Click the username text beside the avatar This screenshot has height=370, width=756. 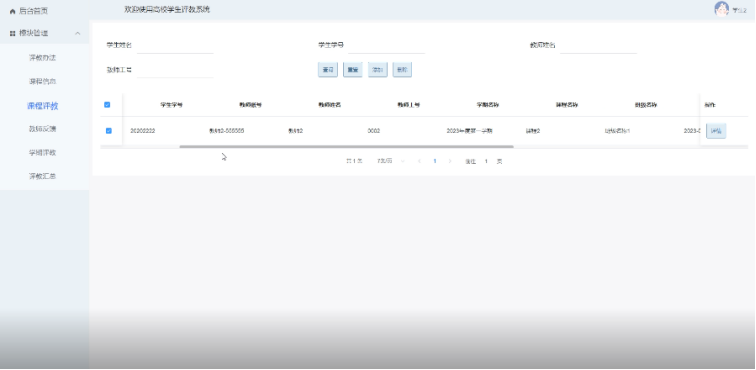[x=739, y=10]
